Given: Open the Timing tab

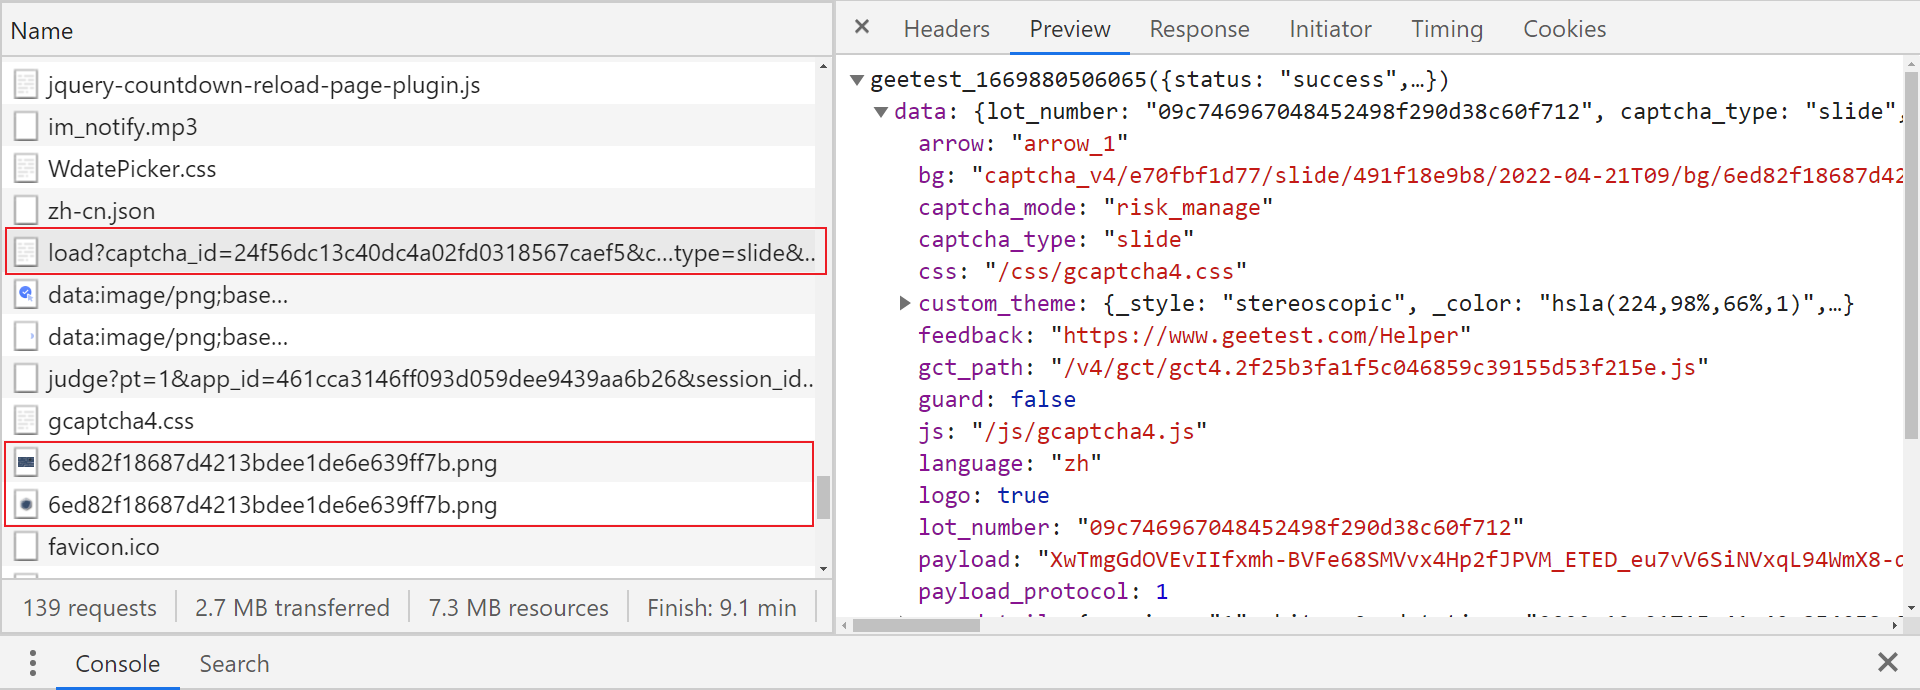Looking at the screenshot, I should click(1447, 29).
